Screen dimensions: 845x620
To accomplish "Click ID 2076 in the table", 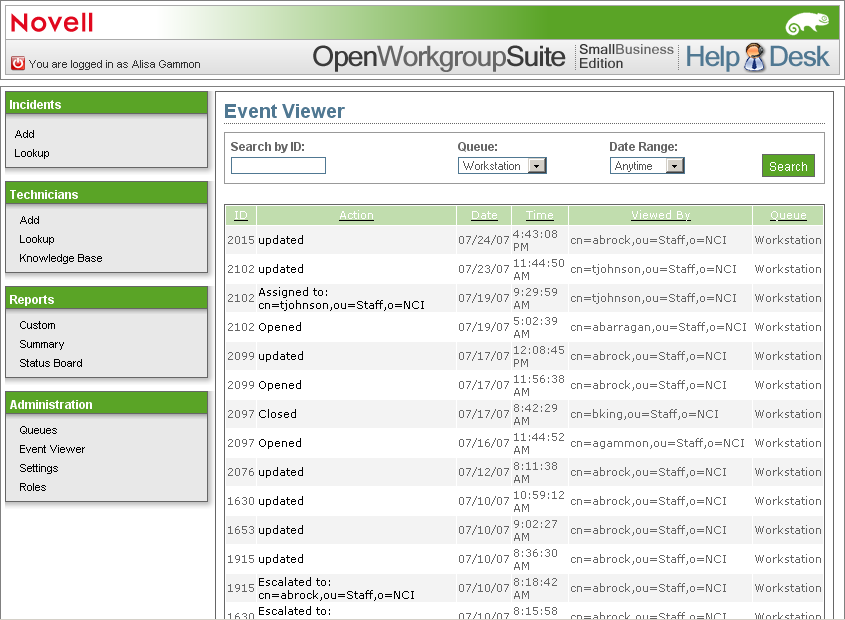I will [x=240, y=472].
